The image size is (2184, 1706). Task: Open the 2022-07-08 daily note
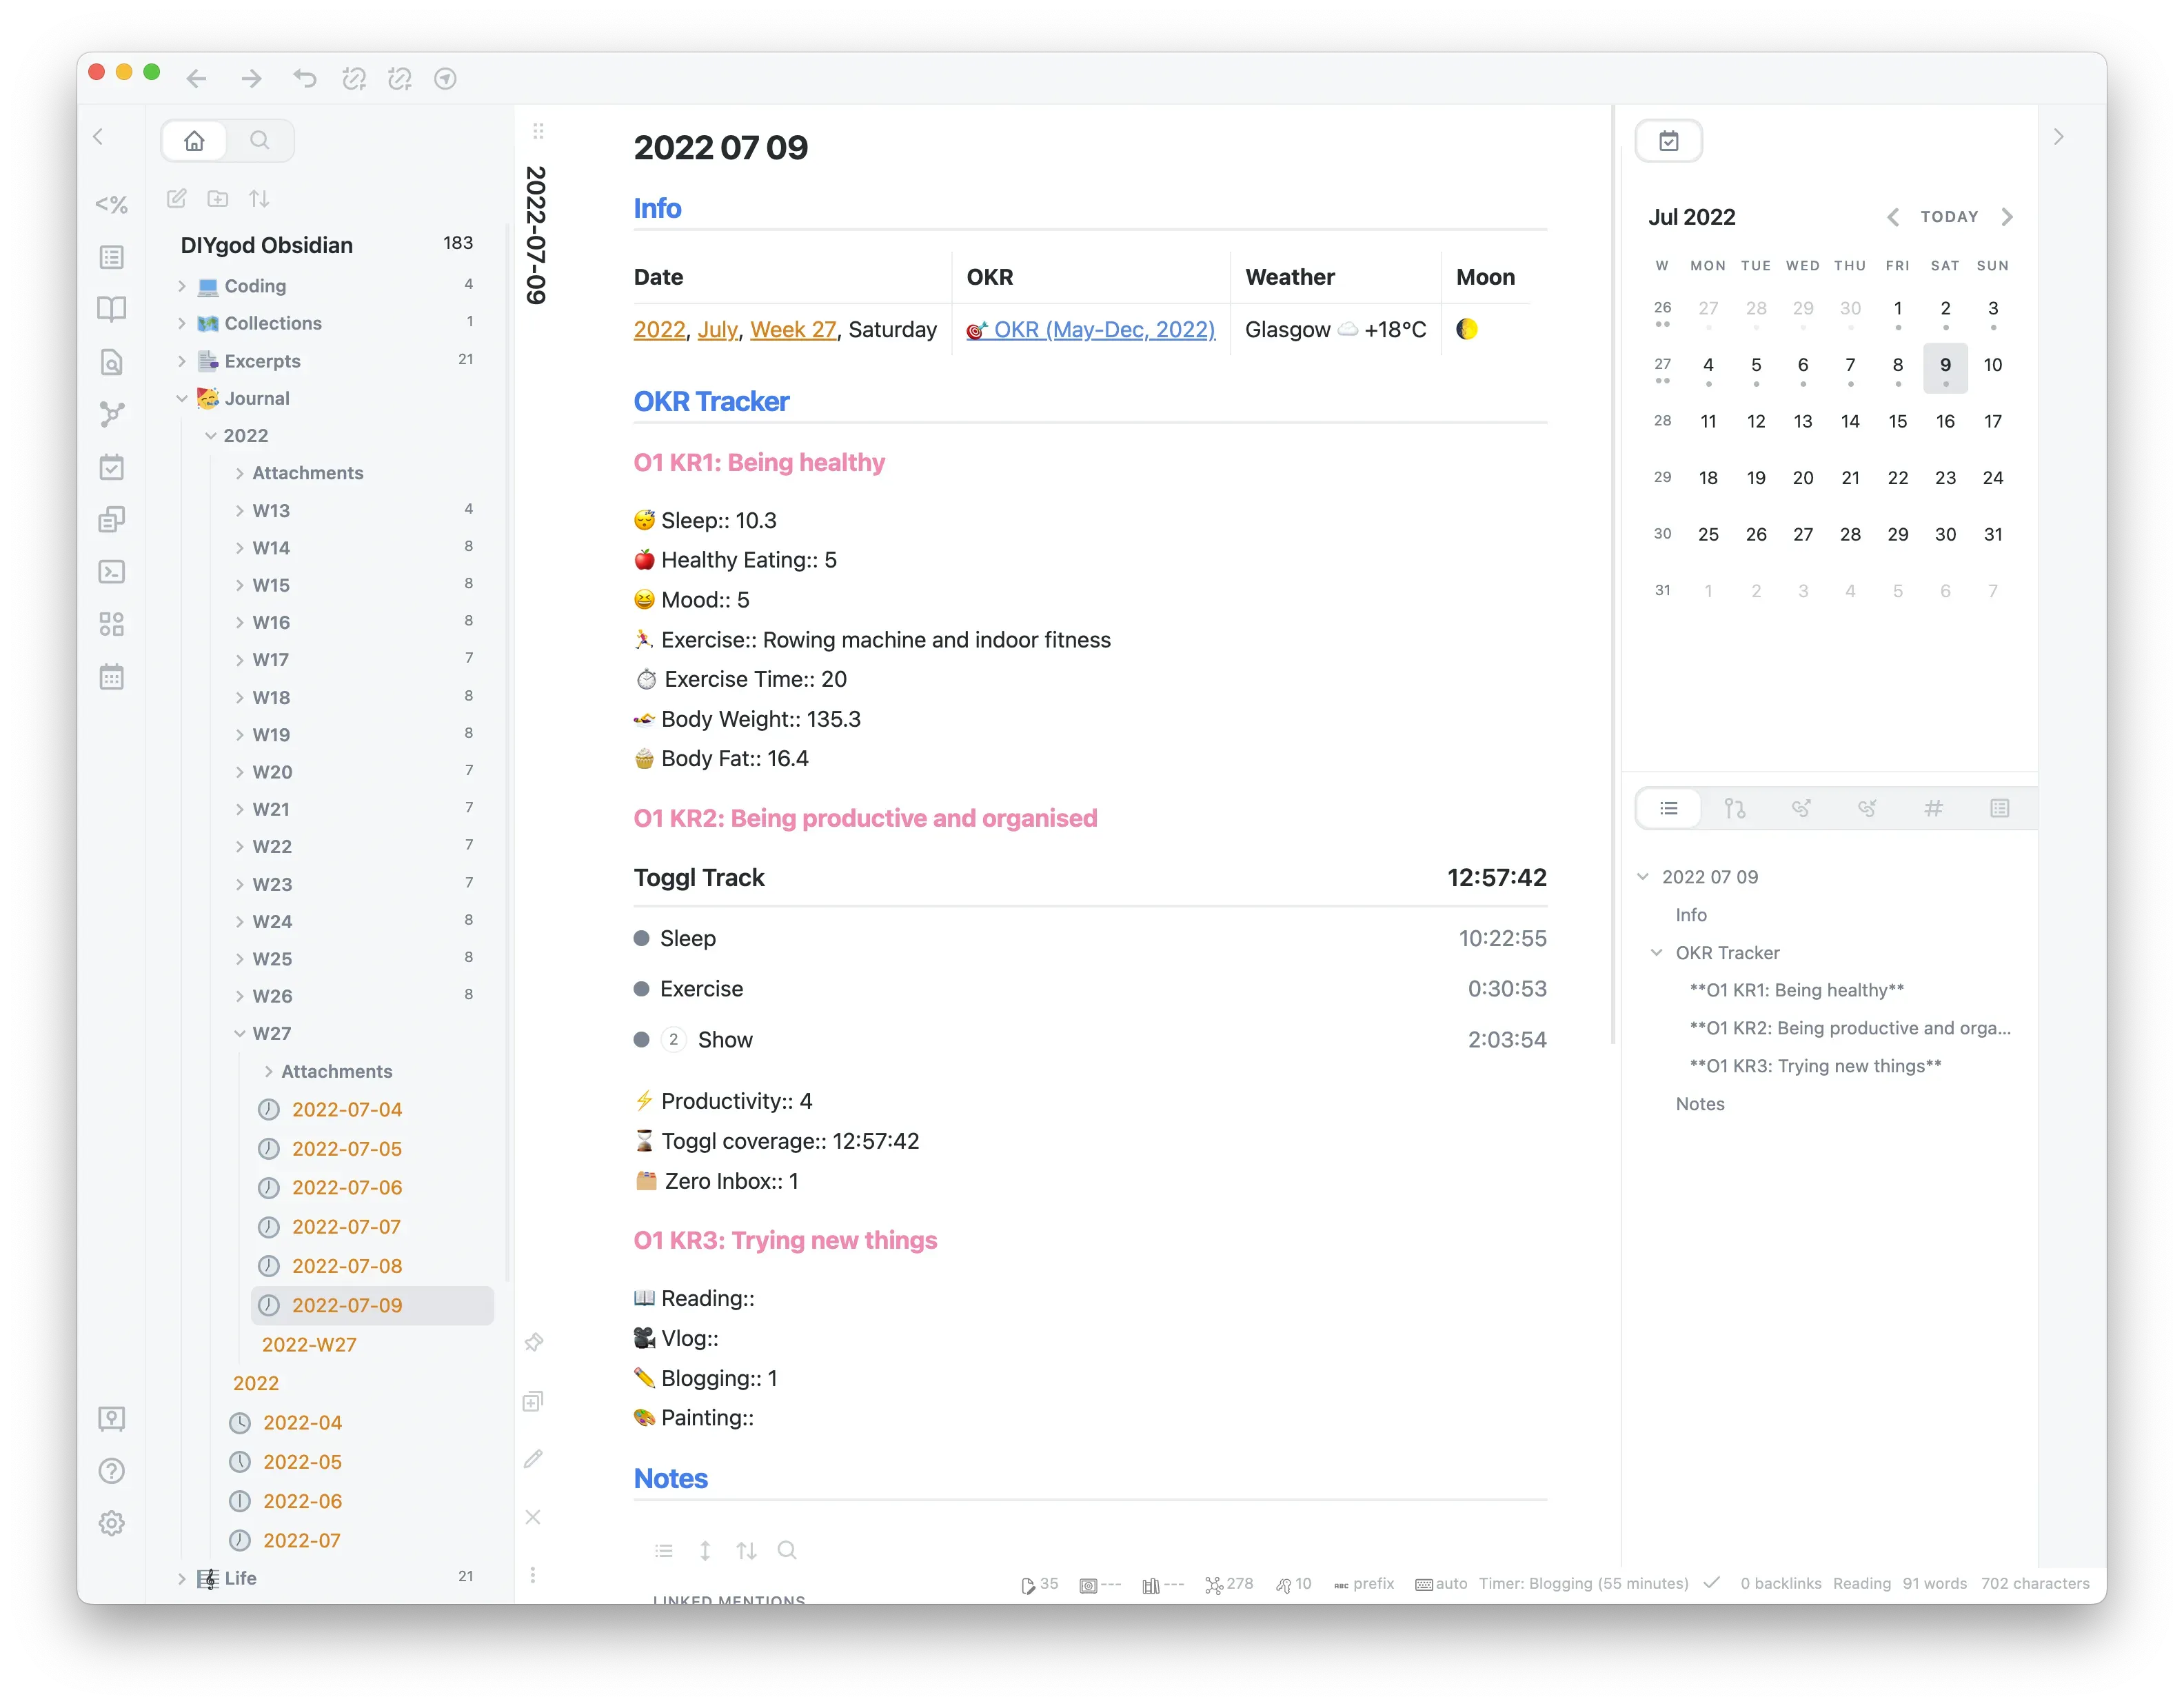tap(346, 1266)
